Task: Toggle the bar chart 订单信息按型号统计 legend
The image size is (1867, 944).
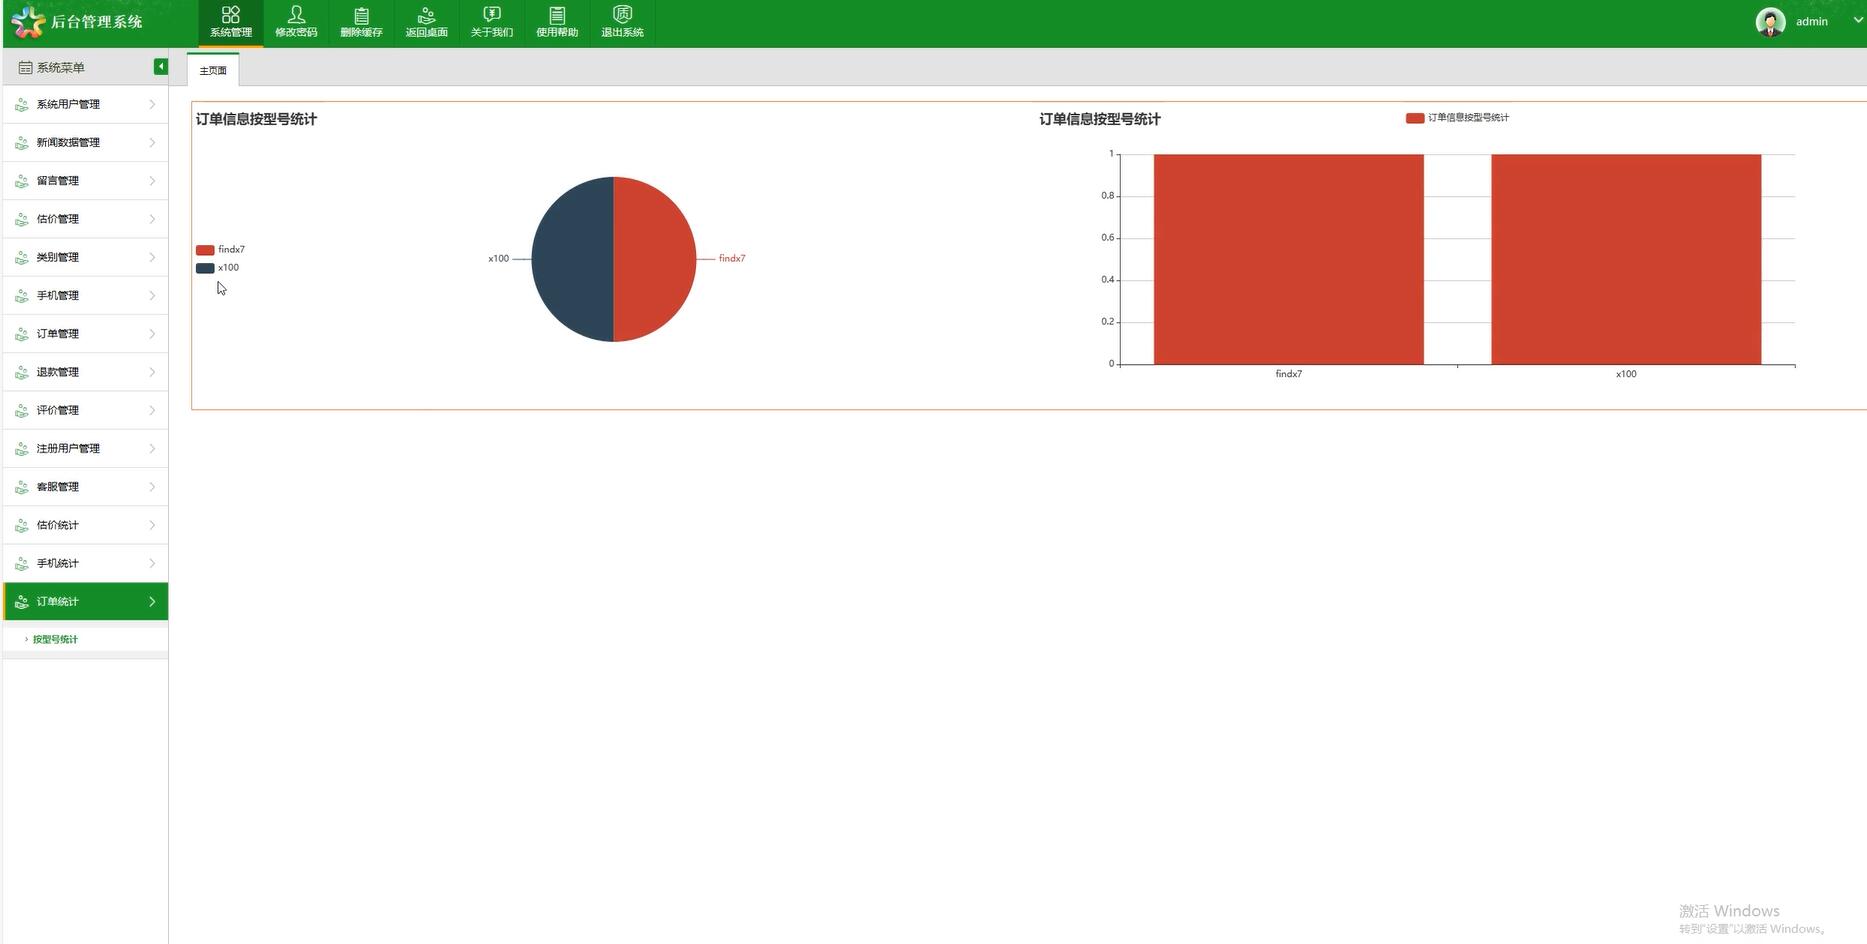Action: pyautogui.click(x=1457, y=118)
